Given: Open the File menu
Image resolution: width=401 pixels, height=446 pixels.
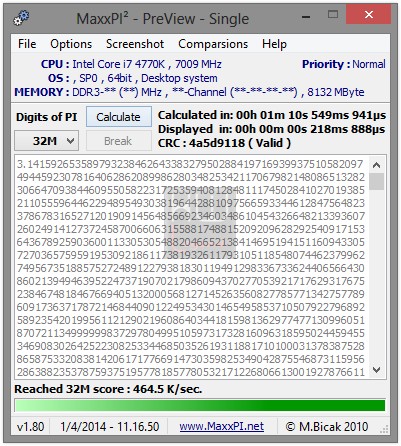Looking at the screenshot, I should [27, 44].
